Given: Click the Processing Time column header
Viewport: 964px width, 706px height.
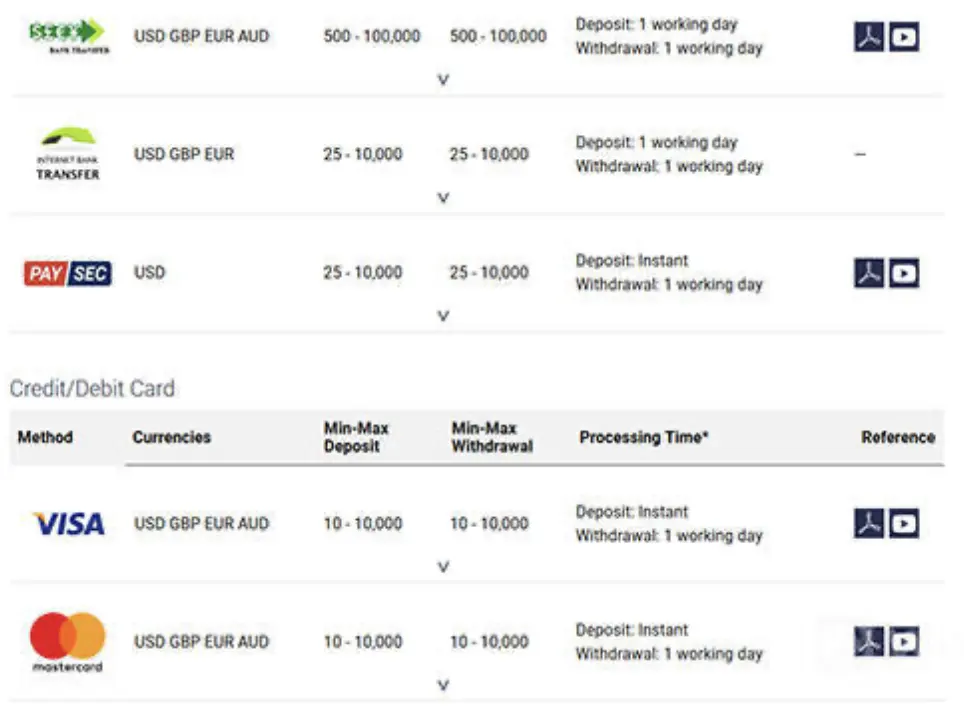Looking at the screenshot, I should pos(644,437).
